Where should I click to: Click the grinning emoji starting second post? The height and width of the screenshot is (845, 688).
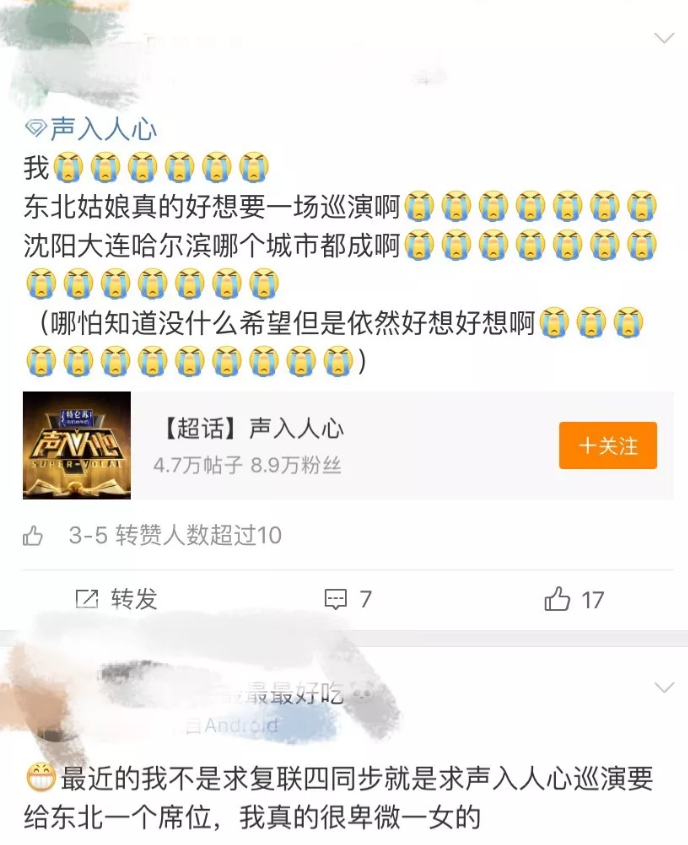tap(40, 779)
